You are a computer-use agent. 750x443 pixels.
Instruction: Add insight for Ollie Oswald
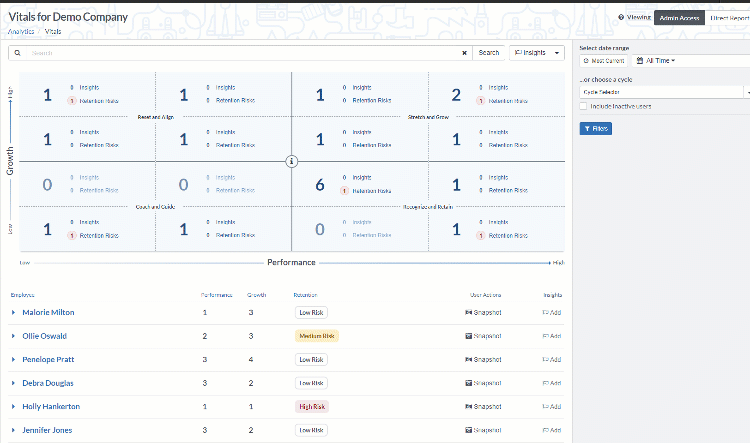click(551, 336)
